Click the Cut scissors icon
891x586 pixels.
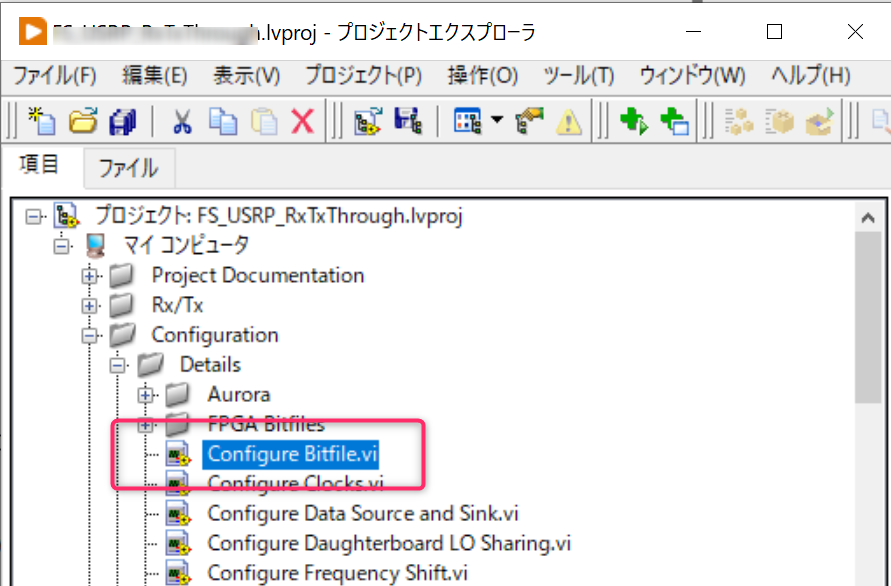(181, 121)
